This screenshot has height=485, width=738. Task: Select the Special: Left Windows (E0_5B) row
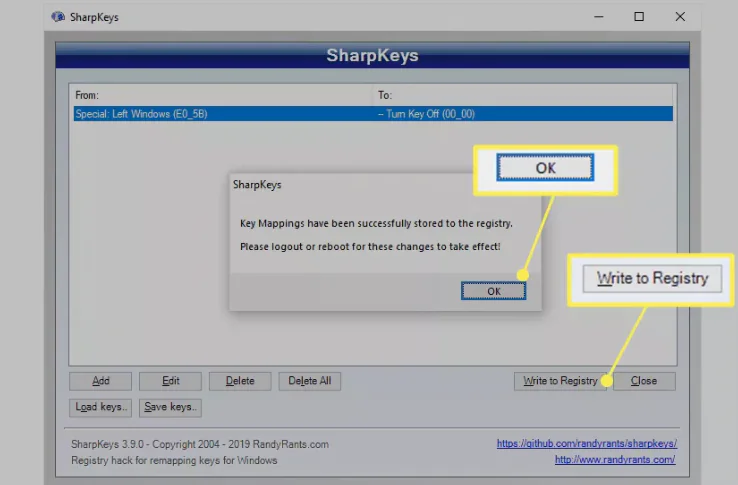[373, 114]
